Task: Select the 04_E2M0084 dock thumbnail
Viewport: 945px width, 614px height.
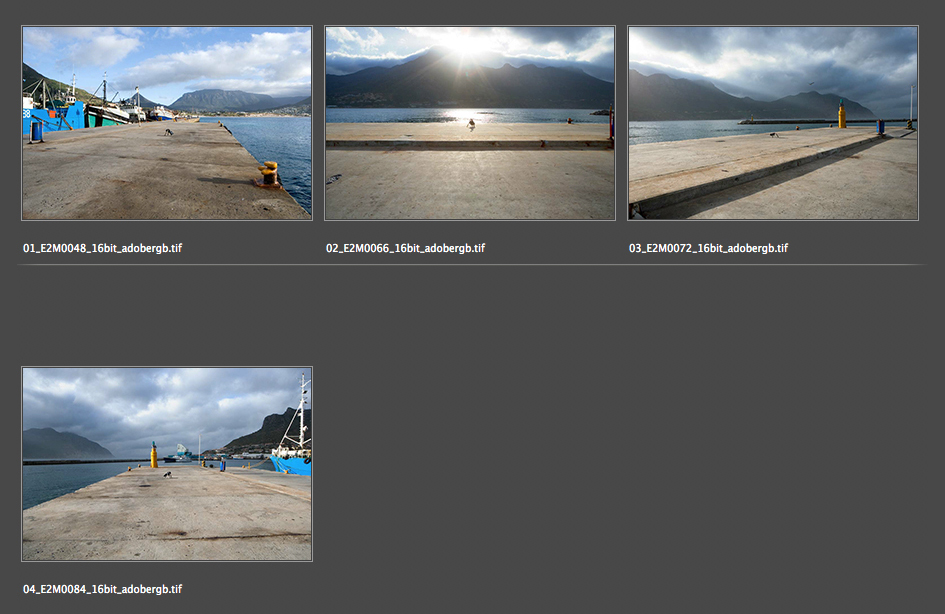Action: click(166, 463)
